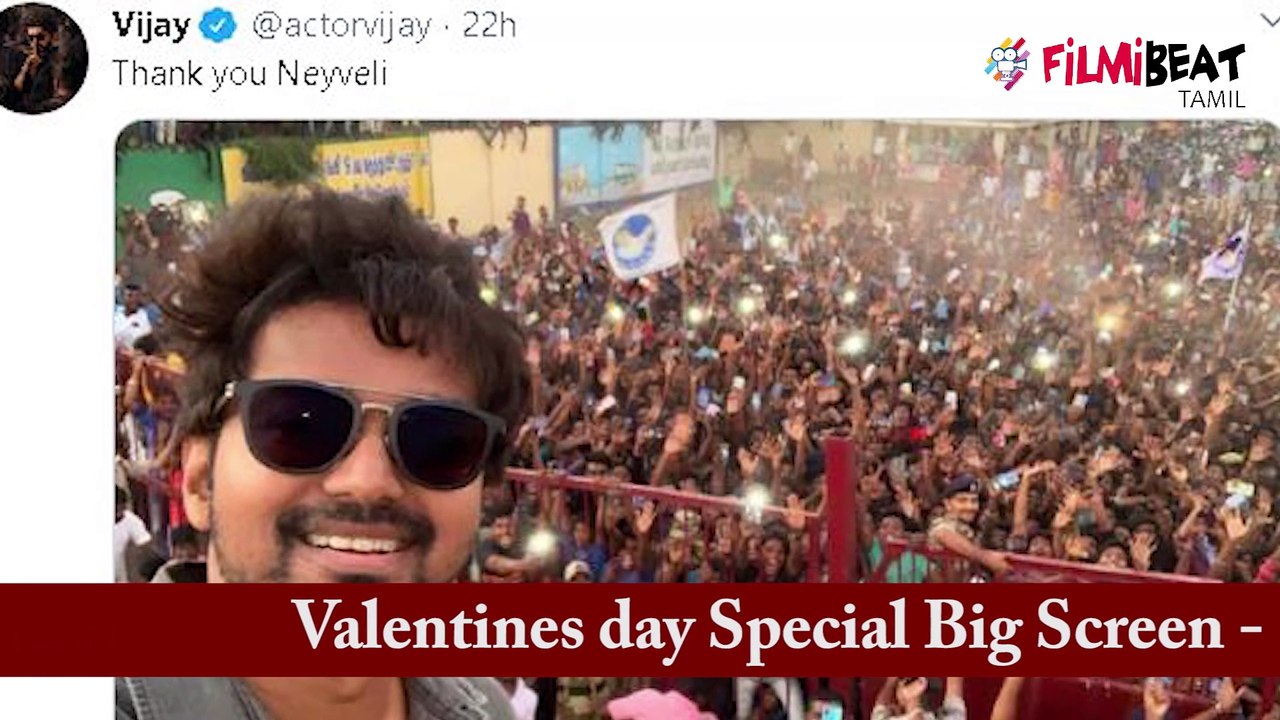The width and height of the screenshot is (1280, 720).
Task: Click the blue verified badge next to Vijay
Action: [217, 25]
